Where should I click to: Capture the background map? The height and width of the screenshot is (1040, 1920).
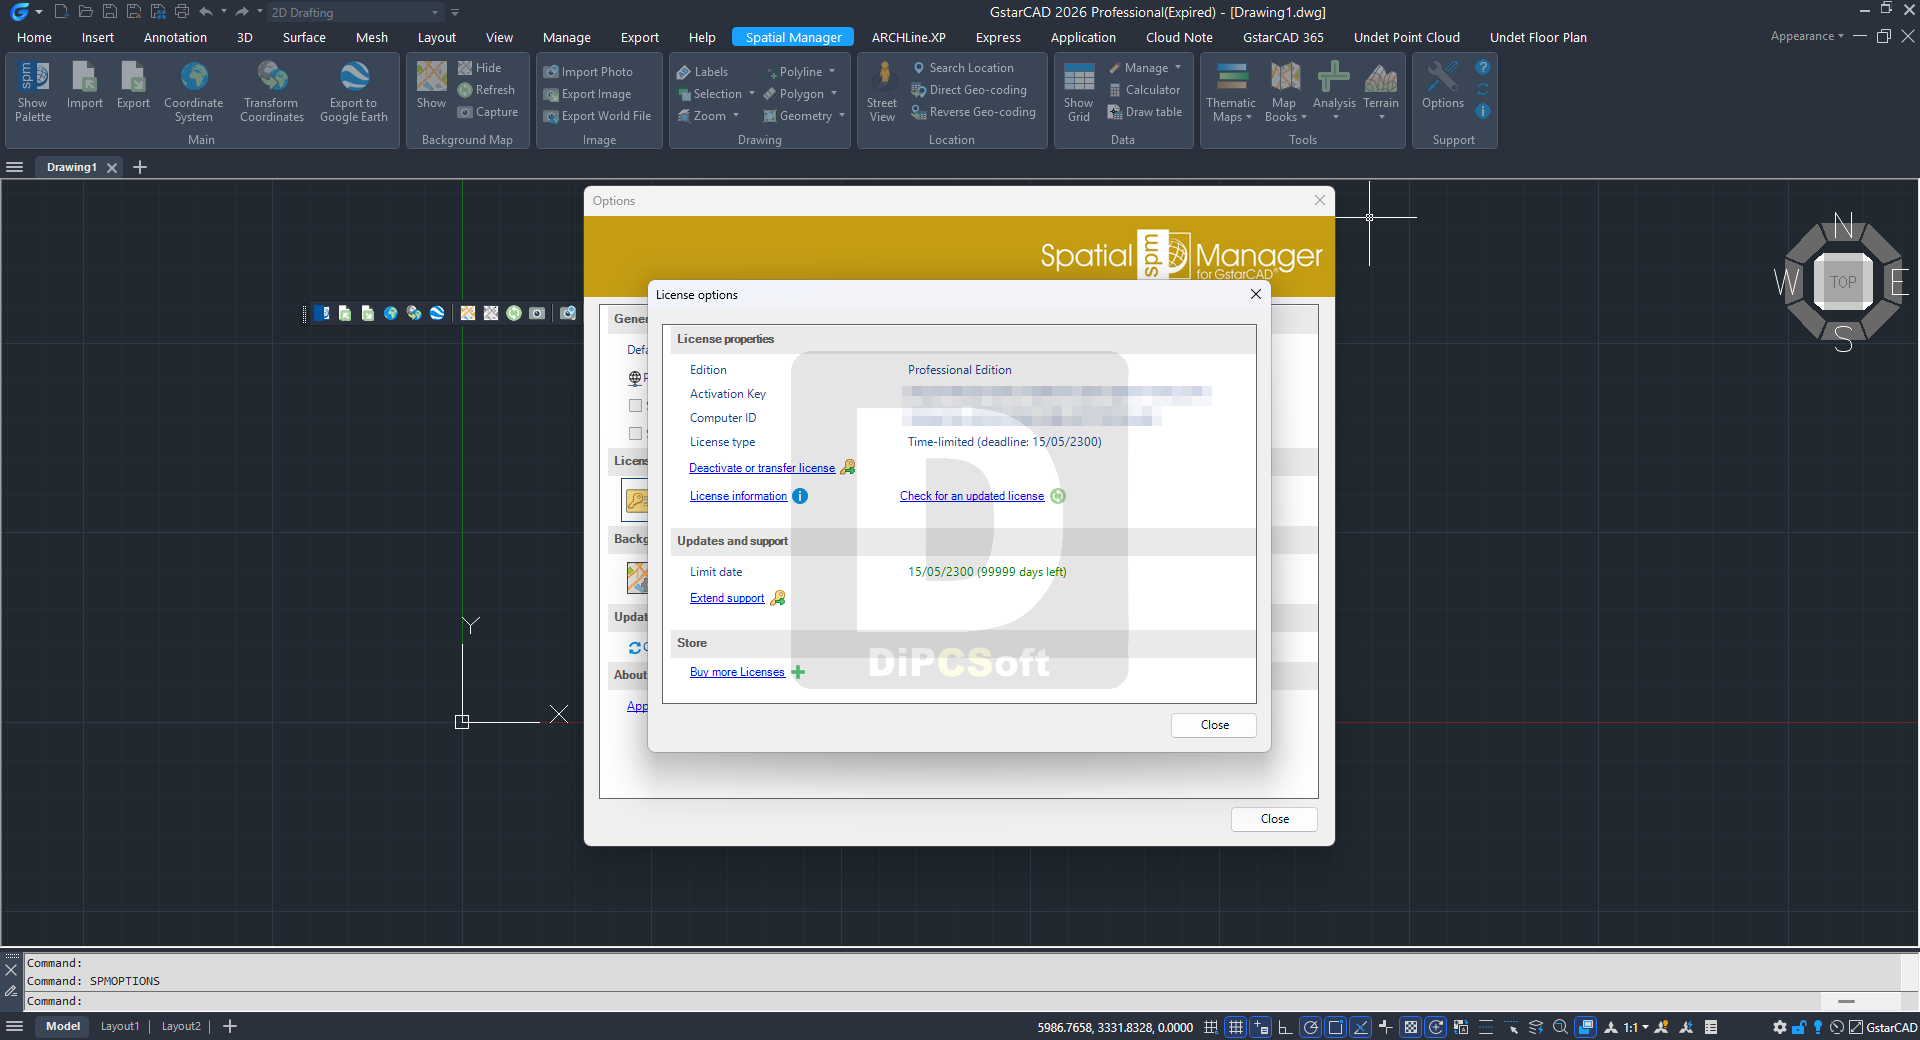point(488,112)
